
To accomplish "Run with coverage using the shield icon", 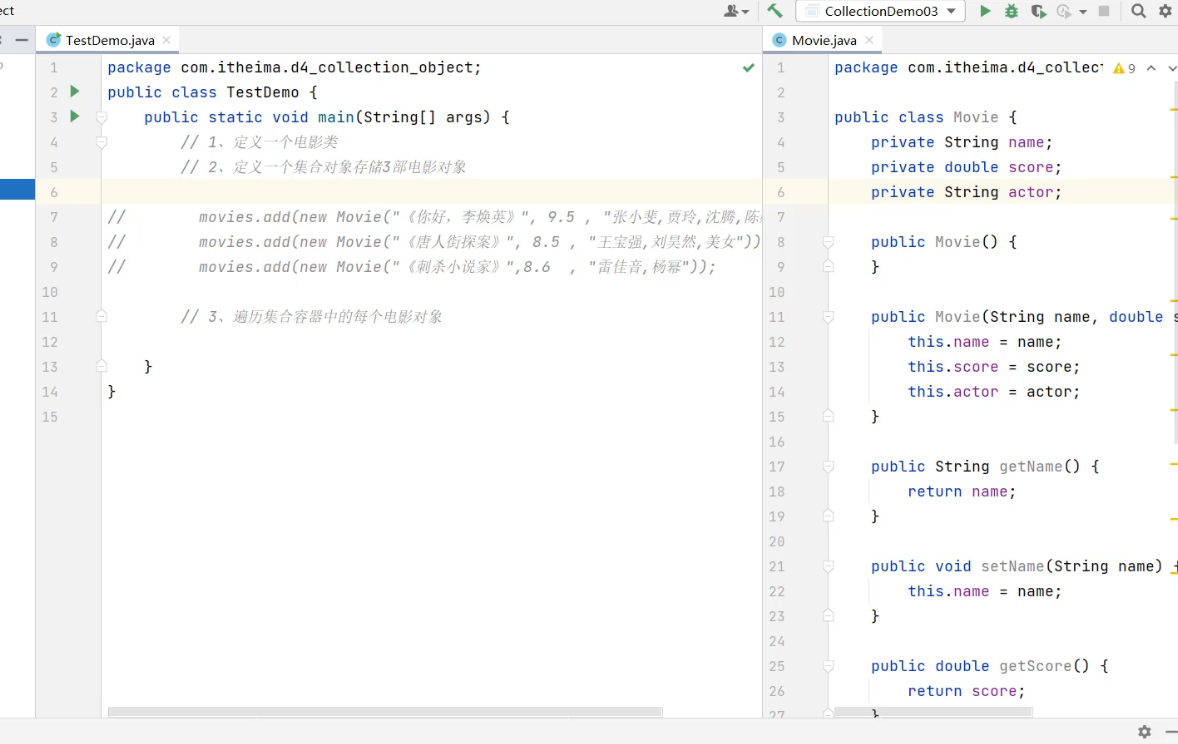I will click(x=1038, y=11).
